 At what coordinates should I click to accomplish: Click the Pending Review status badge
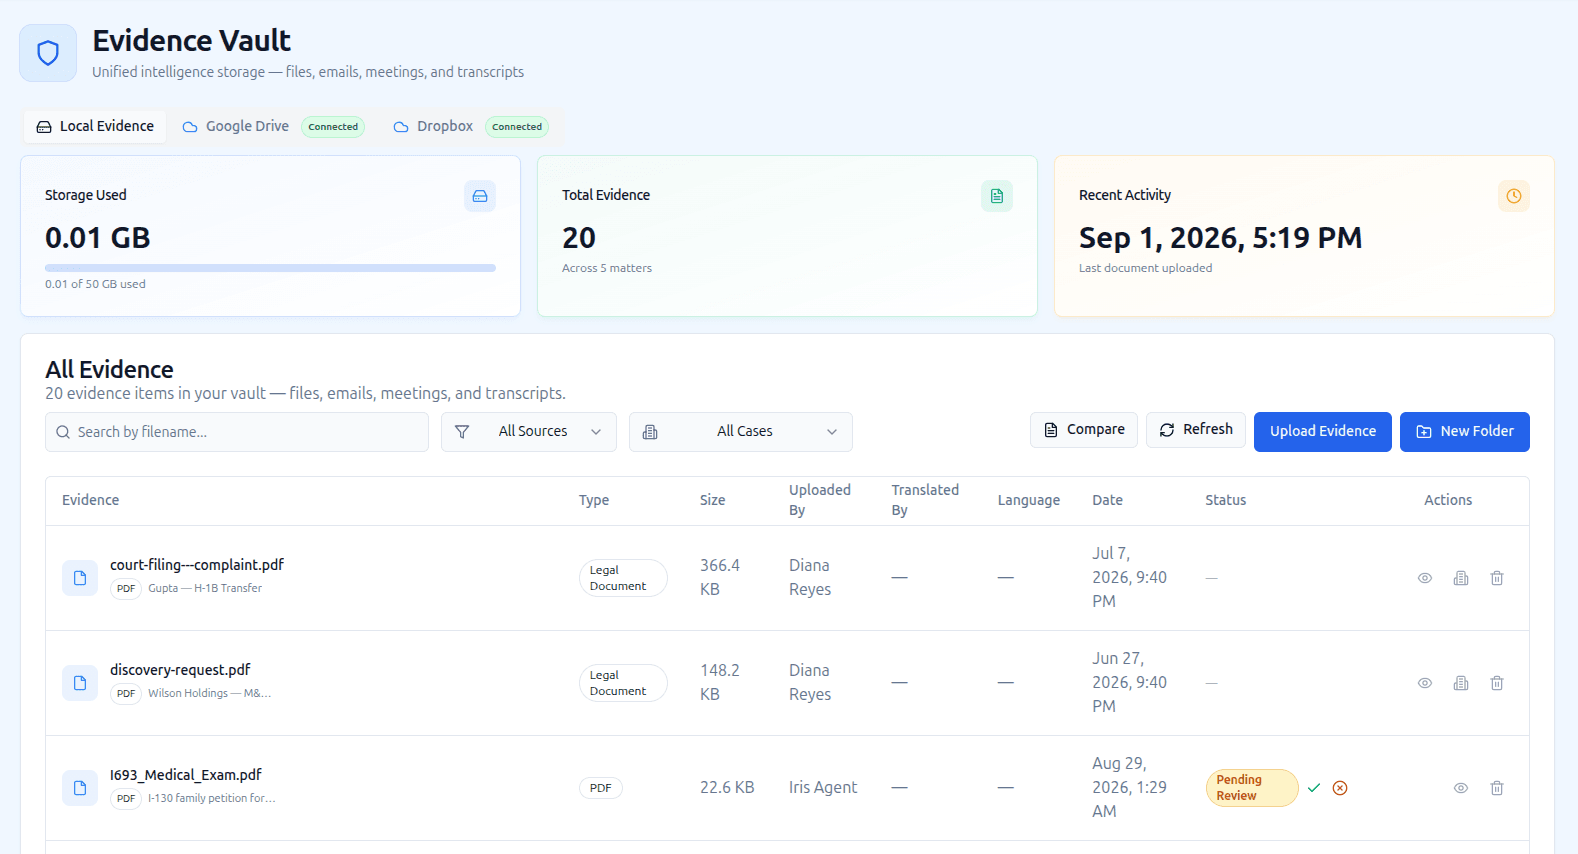[x=1252, y=788]
